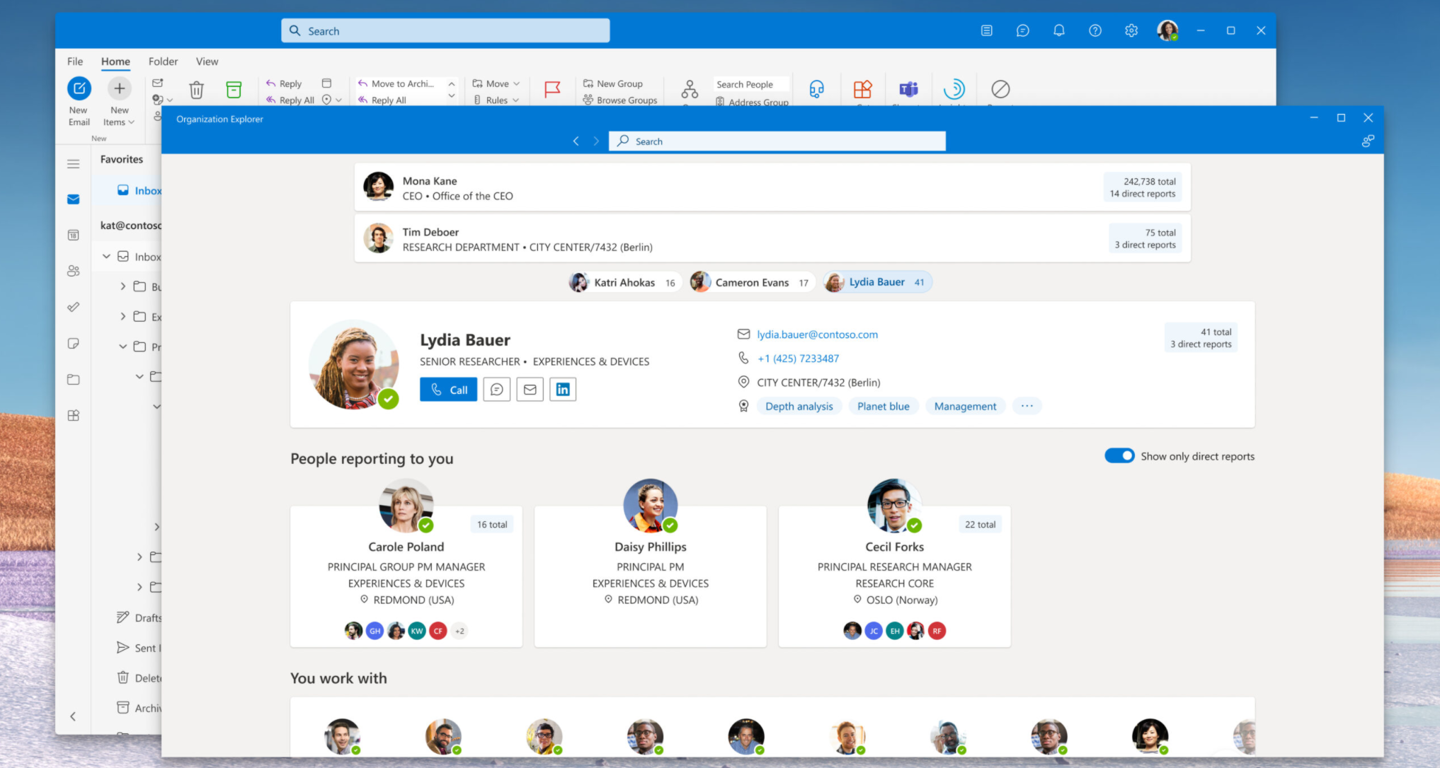Click the red Follow Up flag icon
The image size is (1440, 768).
552,89
